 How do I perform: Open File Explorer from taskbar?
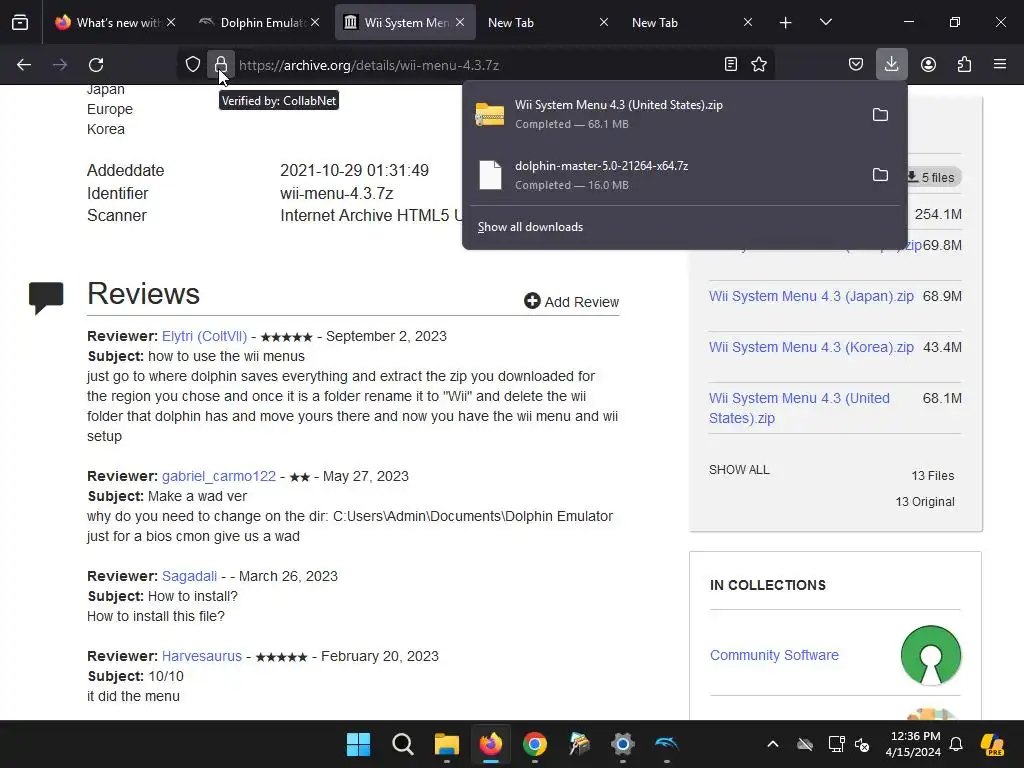447,744
